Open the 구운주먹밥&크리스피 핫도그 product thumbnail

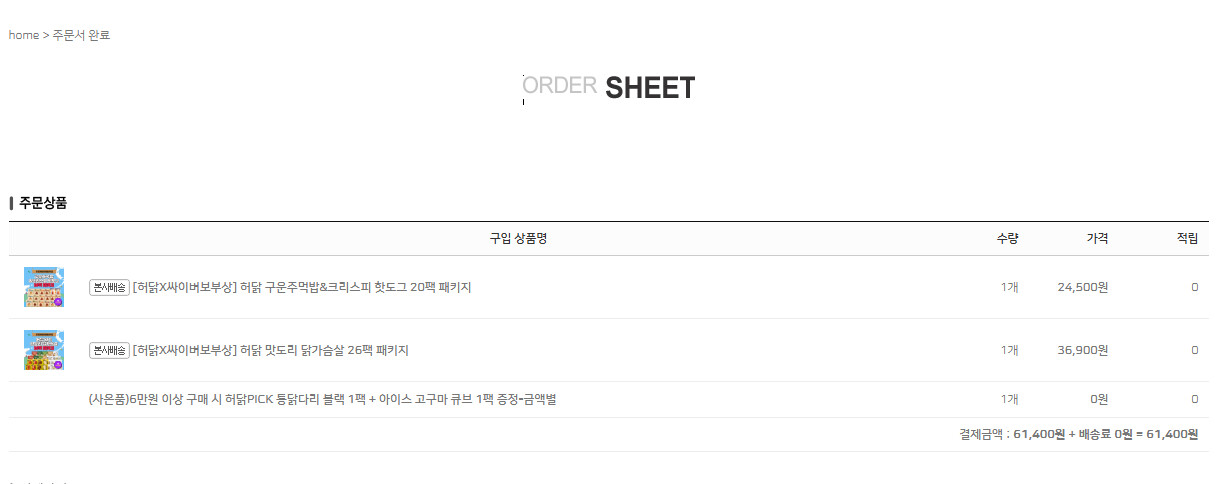[x=44, y=287]
